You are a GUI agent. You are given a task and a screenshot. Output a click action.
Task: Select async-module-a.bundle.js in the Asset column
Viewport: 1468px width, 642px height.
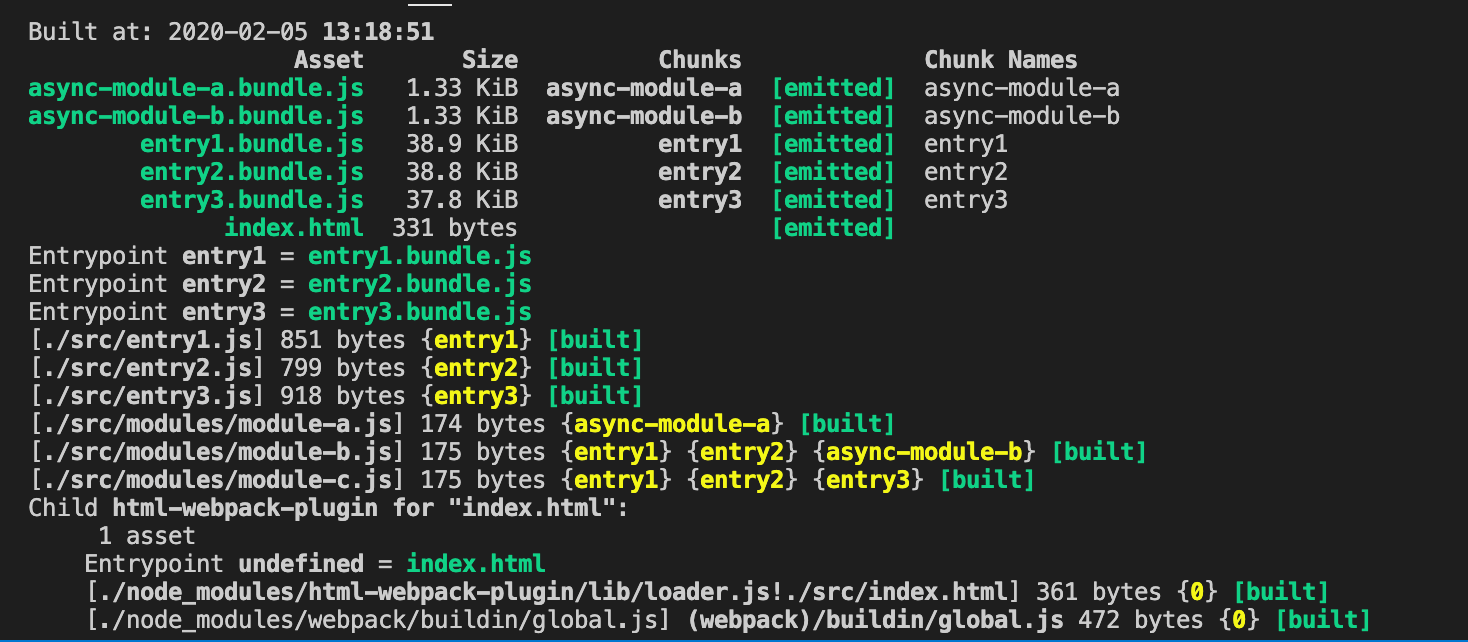click(196, 88)
